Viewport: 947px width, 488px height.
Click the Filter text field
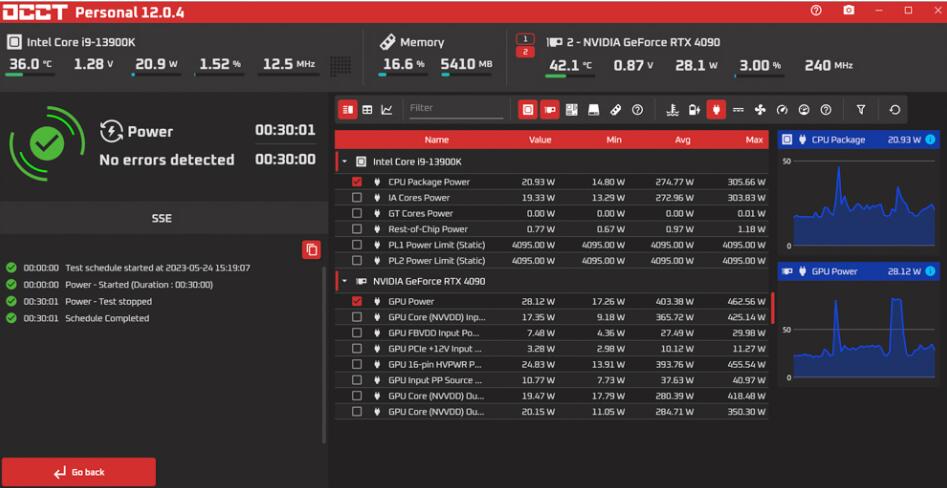(455, 109)
